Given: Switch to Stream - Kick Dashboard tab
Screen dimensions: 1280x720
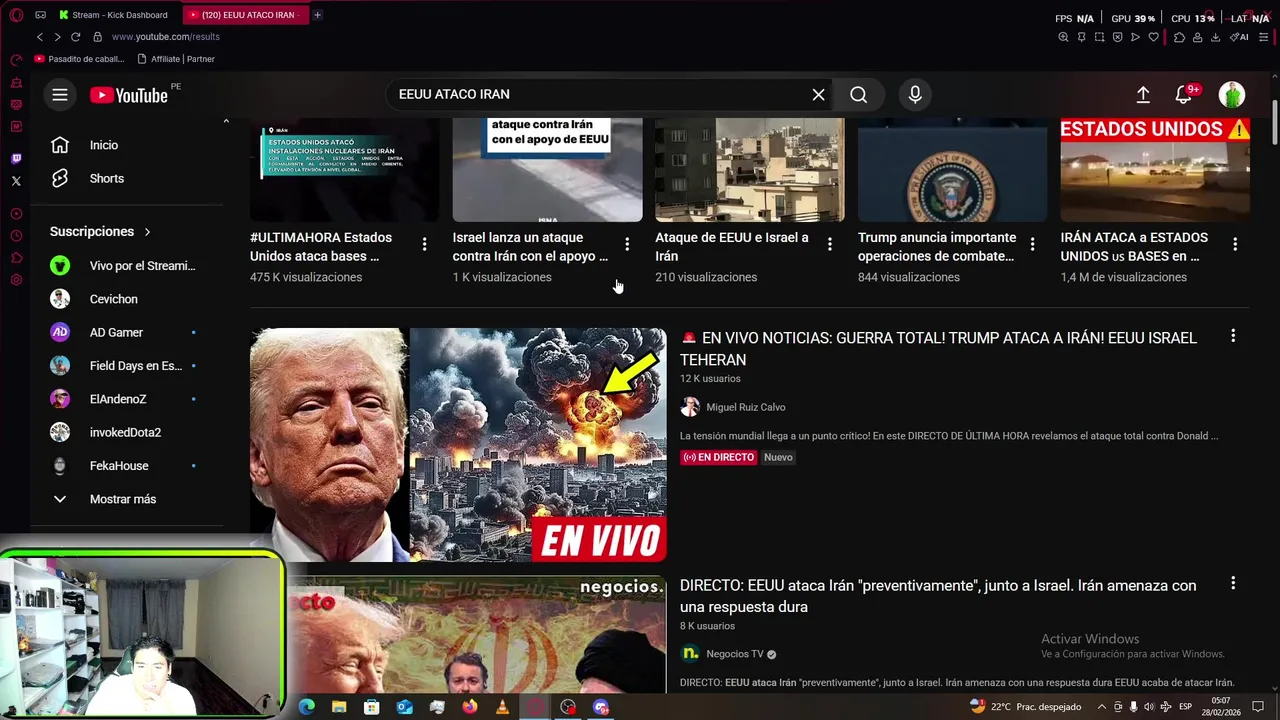Looking at the screenshot, I should click(x=113, y=15).
